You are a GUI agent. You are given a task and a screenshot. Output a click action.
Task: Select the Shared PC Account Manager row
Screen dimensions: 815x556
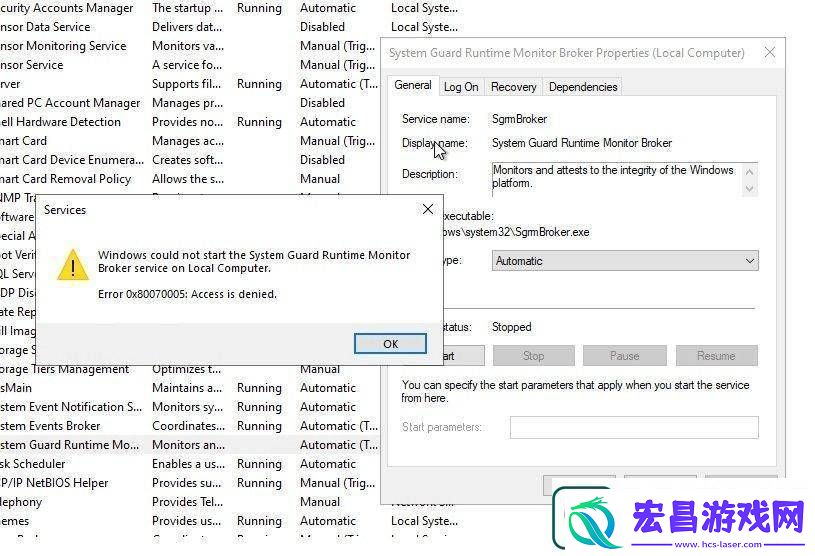tap(190, 103)
